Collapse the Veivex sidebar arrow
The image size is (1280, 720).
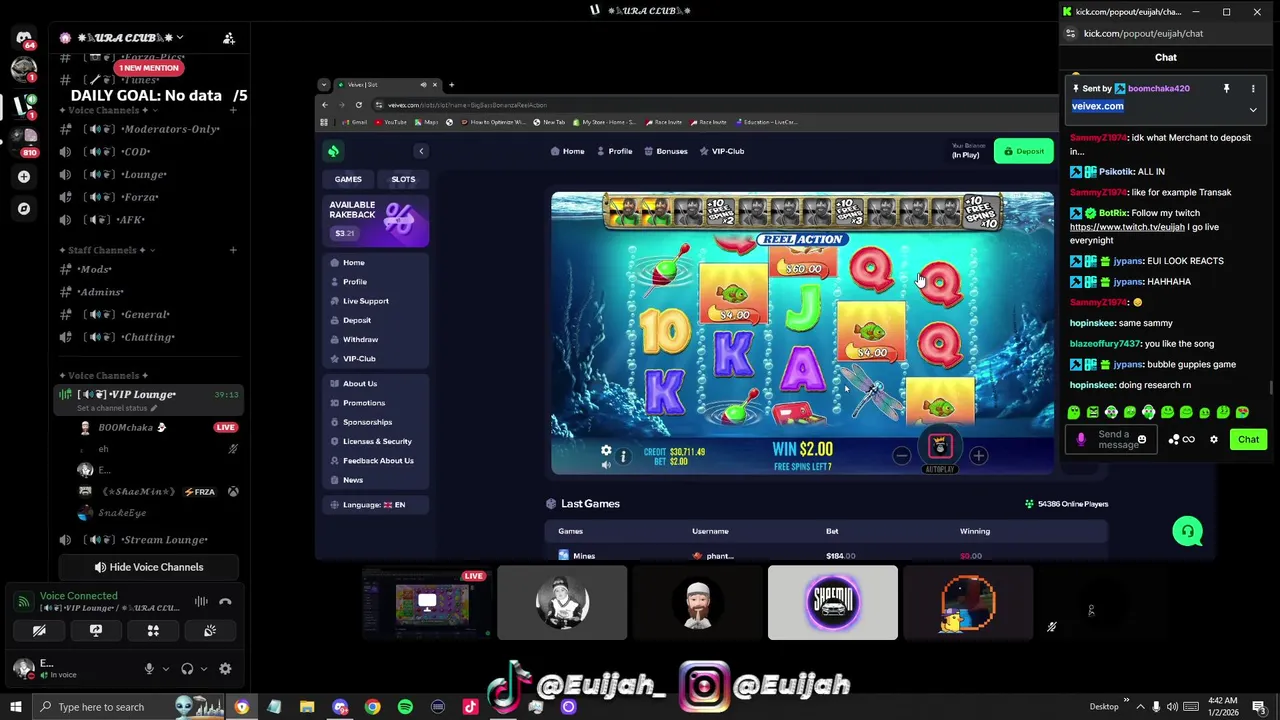421,151
